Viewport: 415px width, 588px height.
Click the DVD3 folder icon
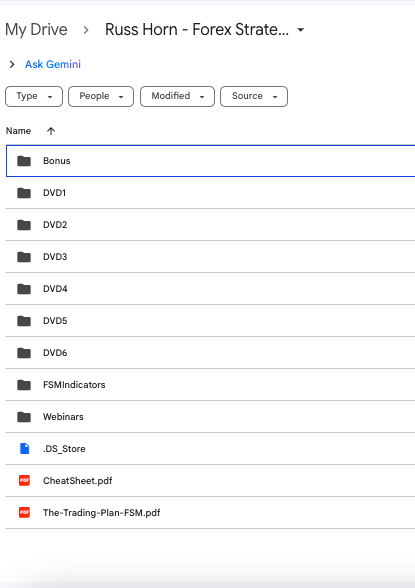click(x=24, y=257)
